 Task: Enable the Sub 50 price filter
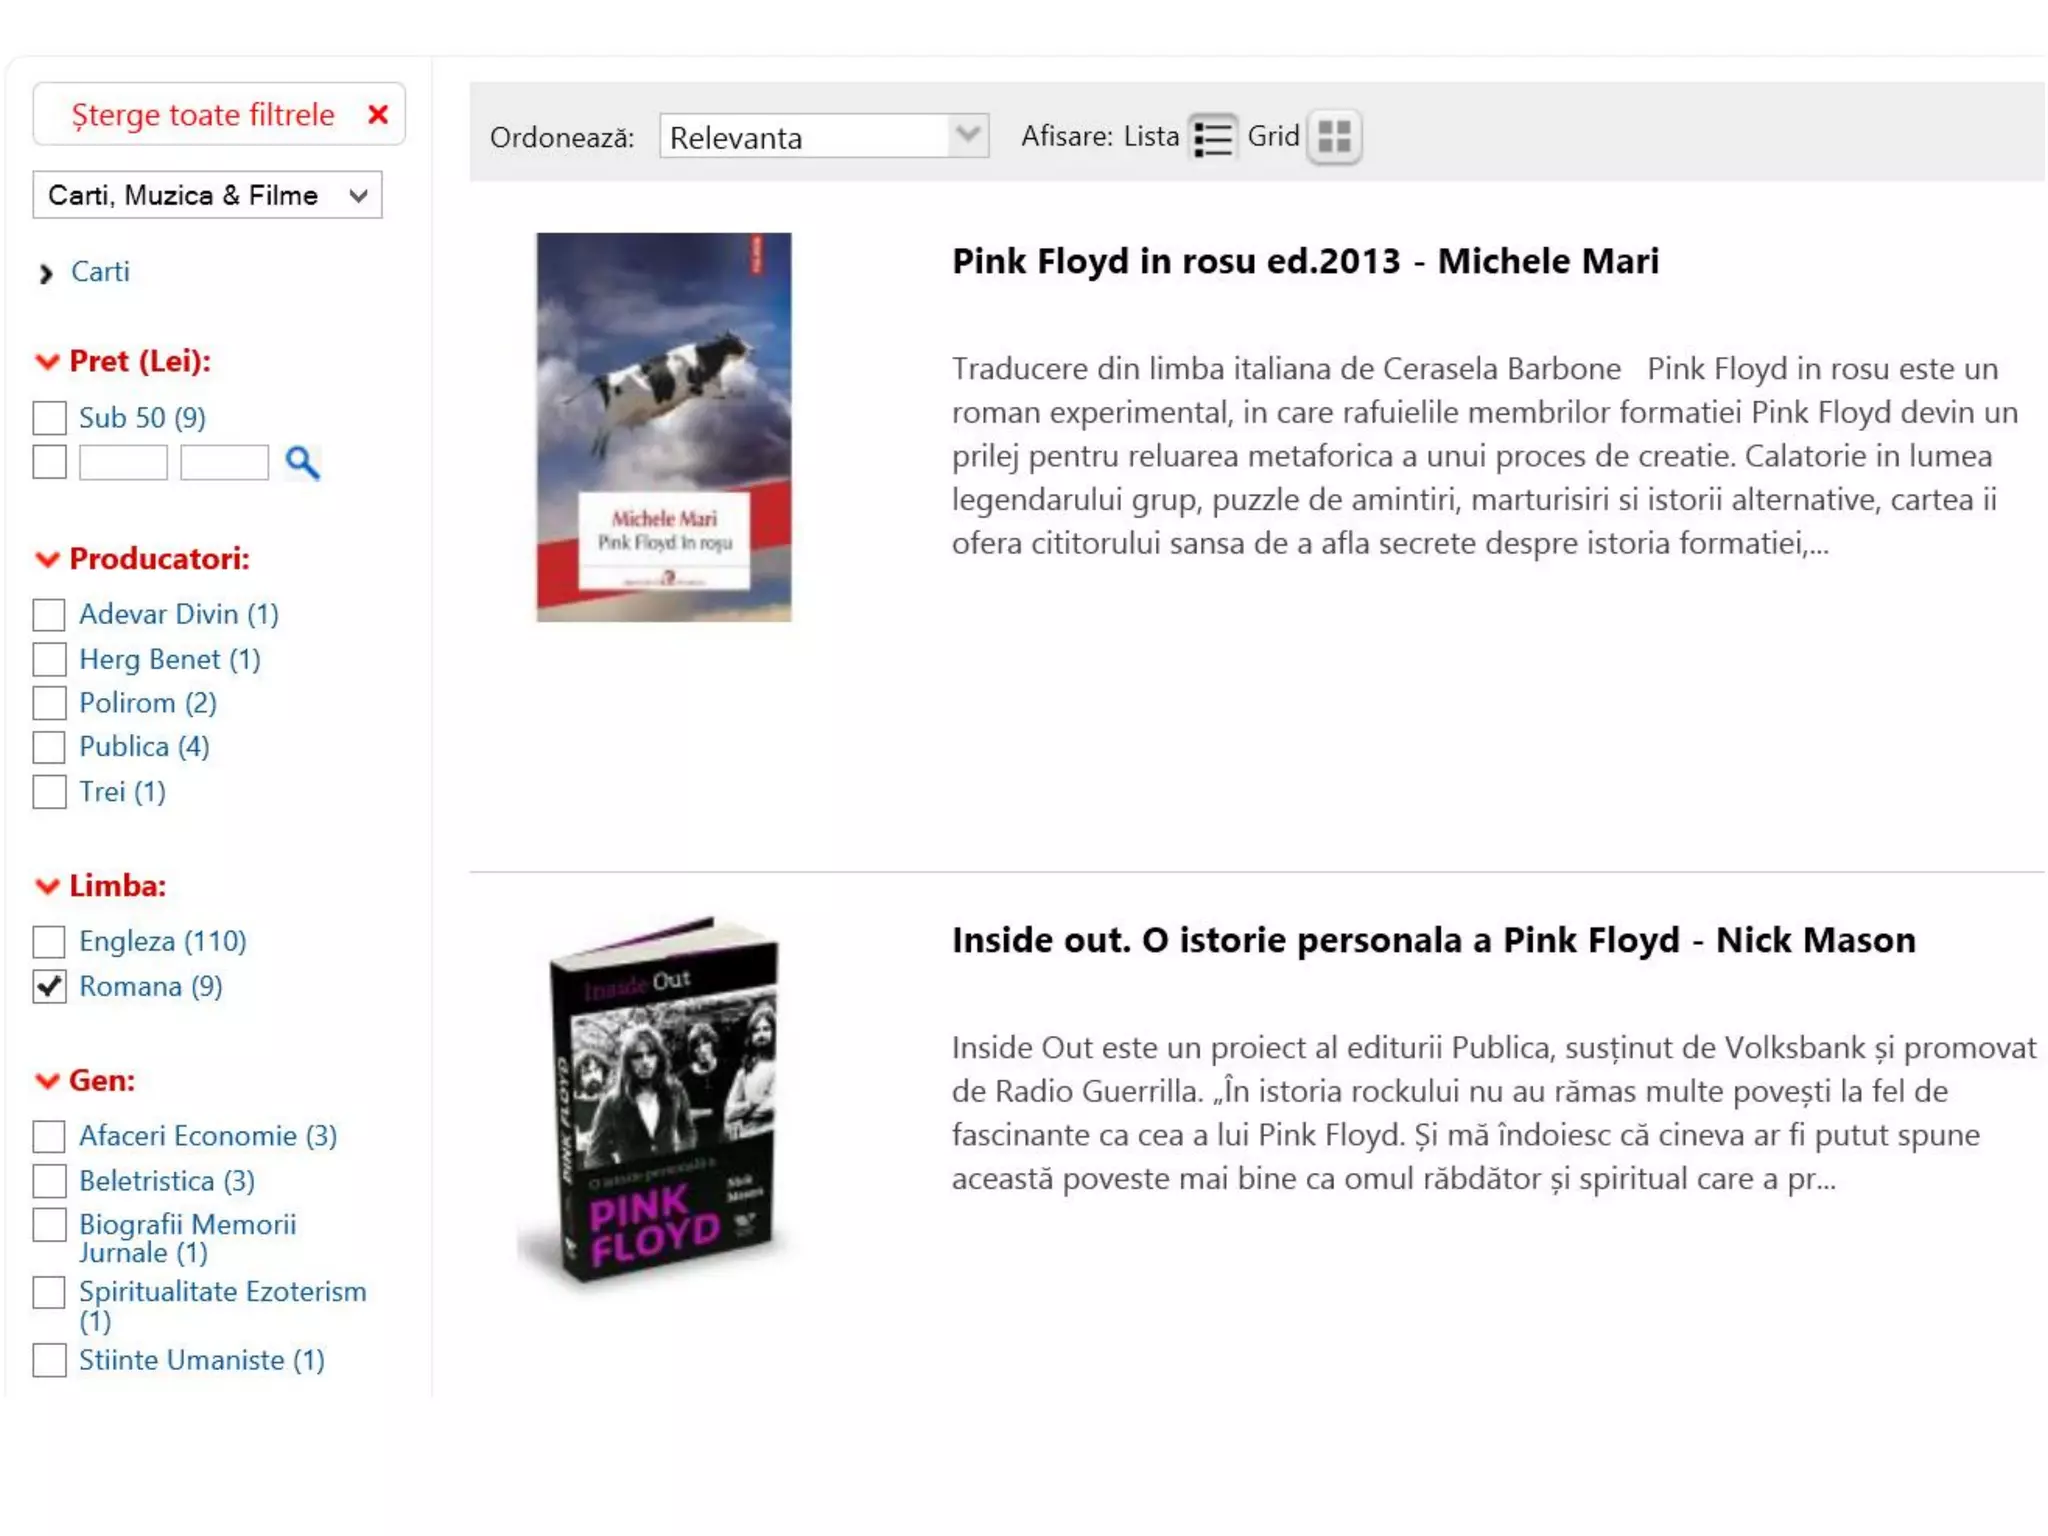pos(49,417)
